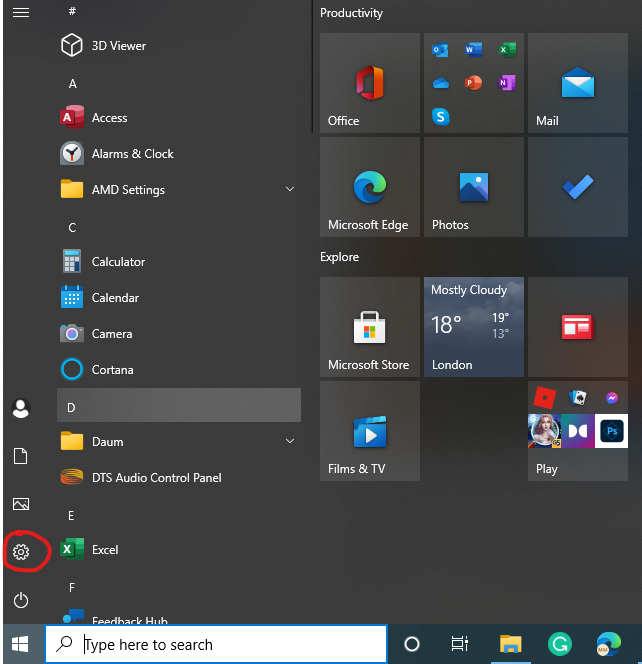Open Photoshop icon in the Play folder
The width and height of the screenshot is (642, 664).
click(611, 431)
